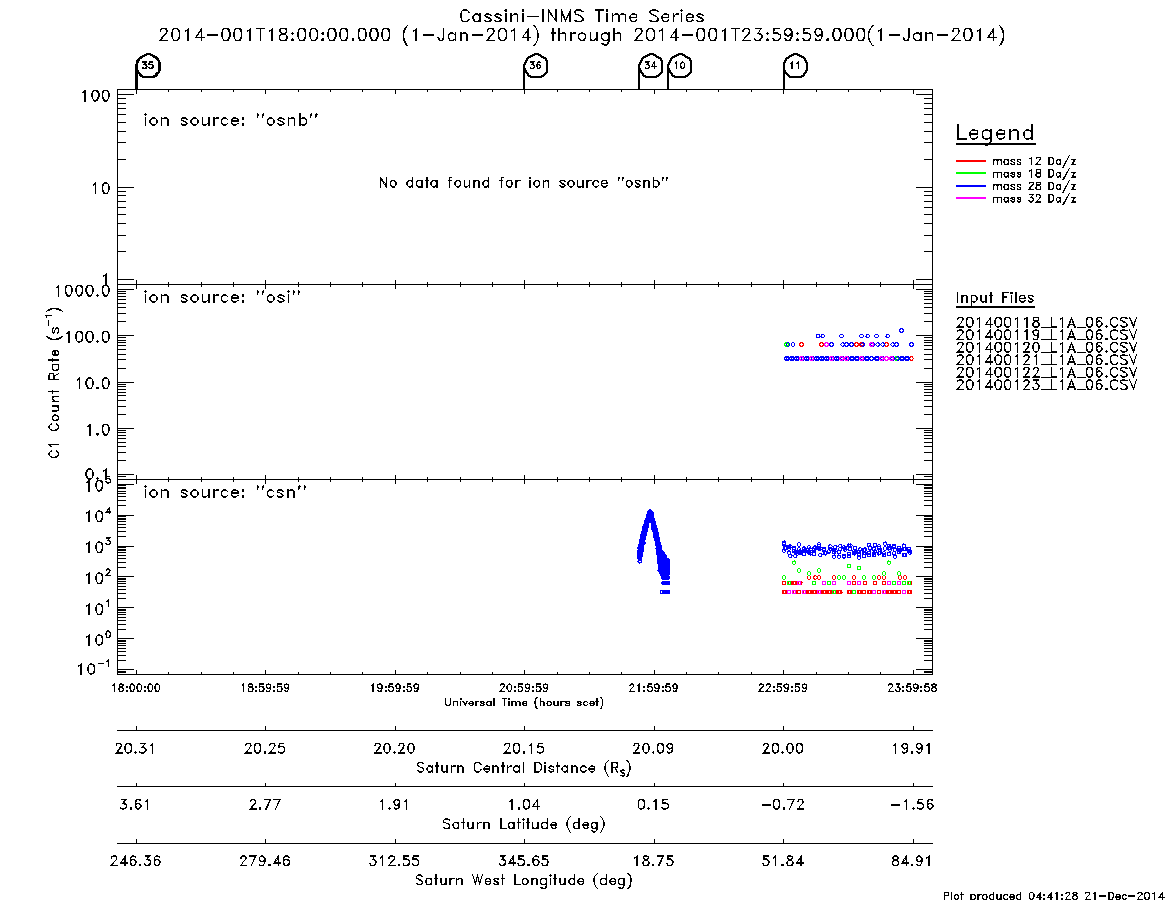Select input file 201400122_L1A_06.CSV
1165x900 pixels.
(x=1046, y=373)
